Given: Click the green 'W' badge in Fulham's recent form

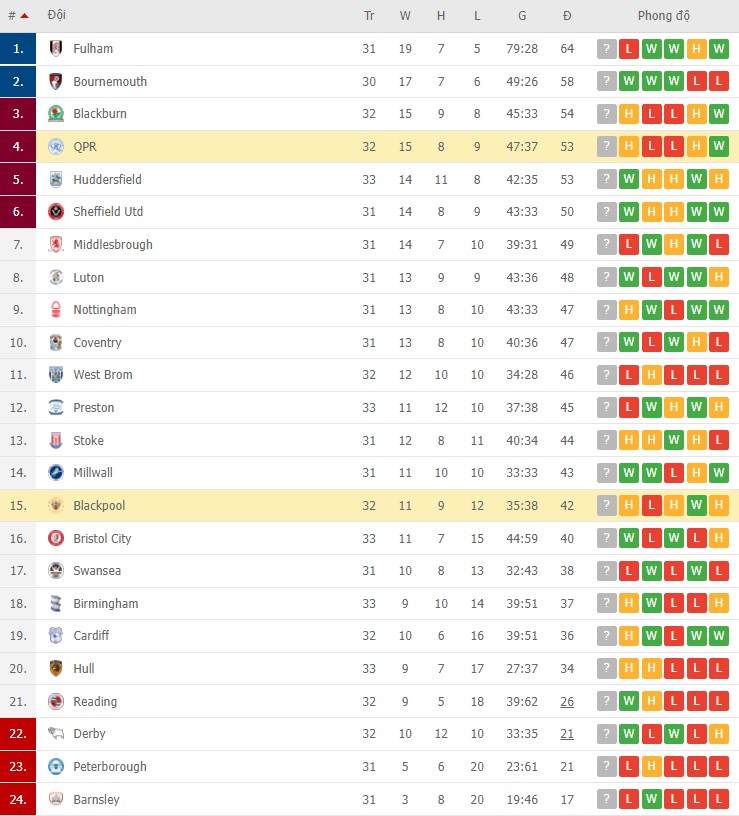Looking at the screenshot, I should 650,48.
